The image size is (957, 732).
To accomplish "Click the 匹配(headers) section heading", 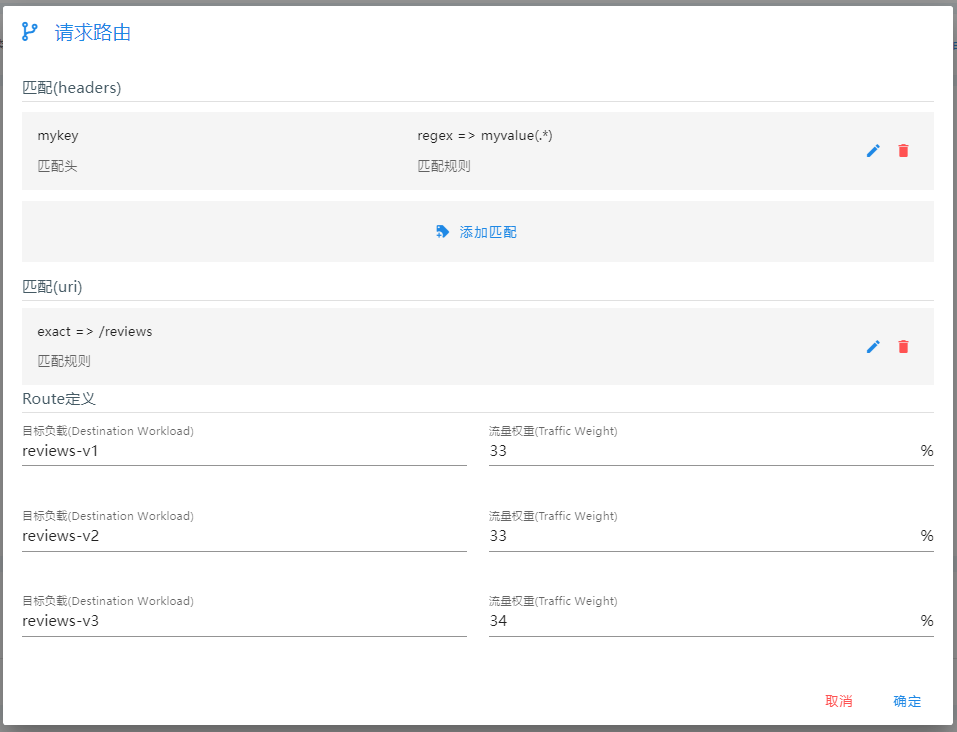I will pyautogui.click(x=72, y=88).
